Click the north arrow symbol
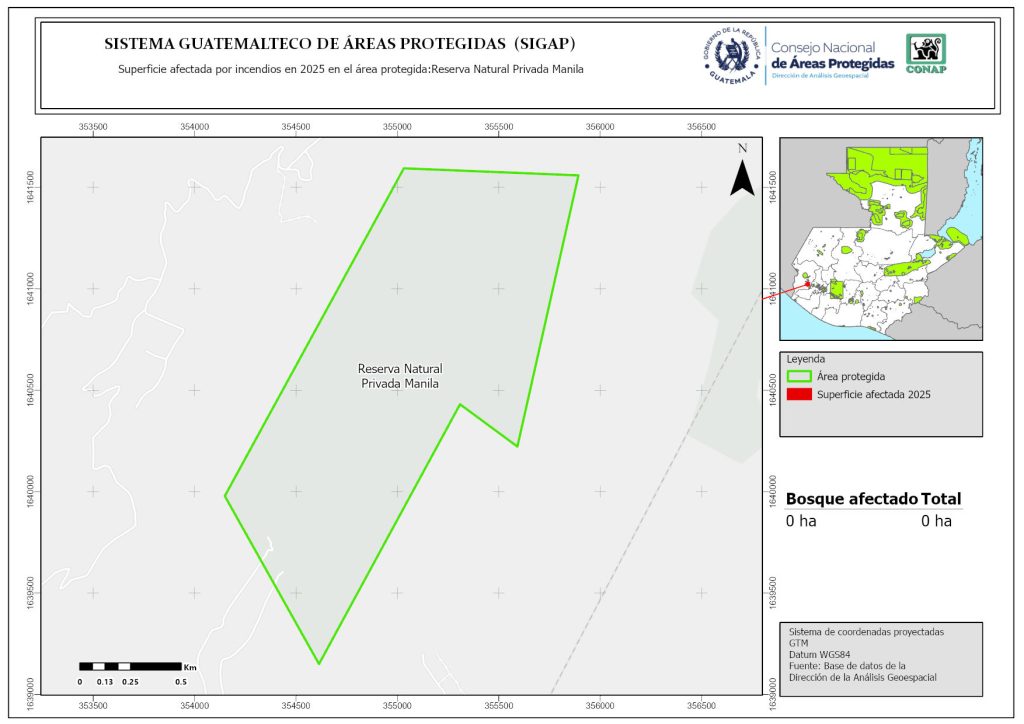Screen dimensions: 1024x724 (x=741, y=172)
